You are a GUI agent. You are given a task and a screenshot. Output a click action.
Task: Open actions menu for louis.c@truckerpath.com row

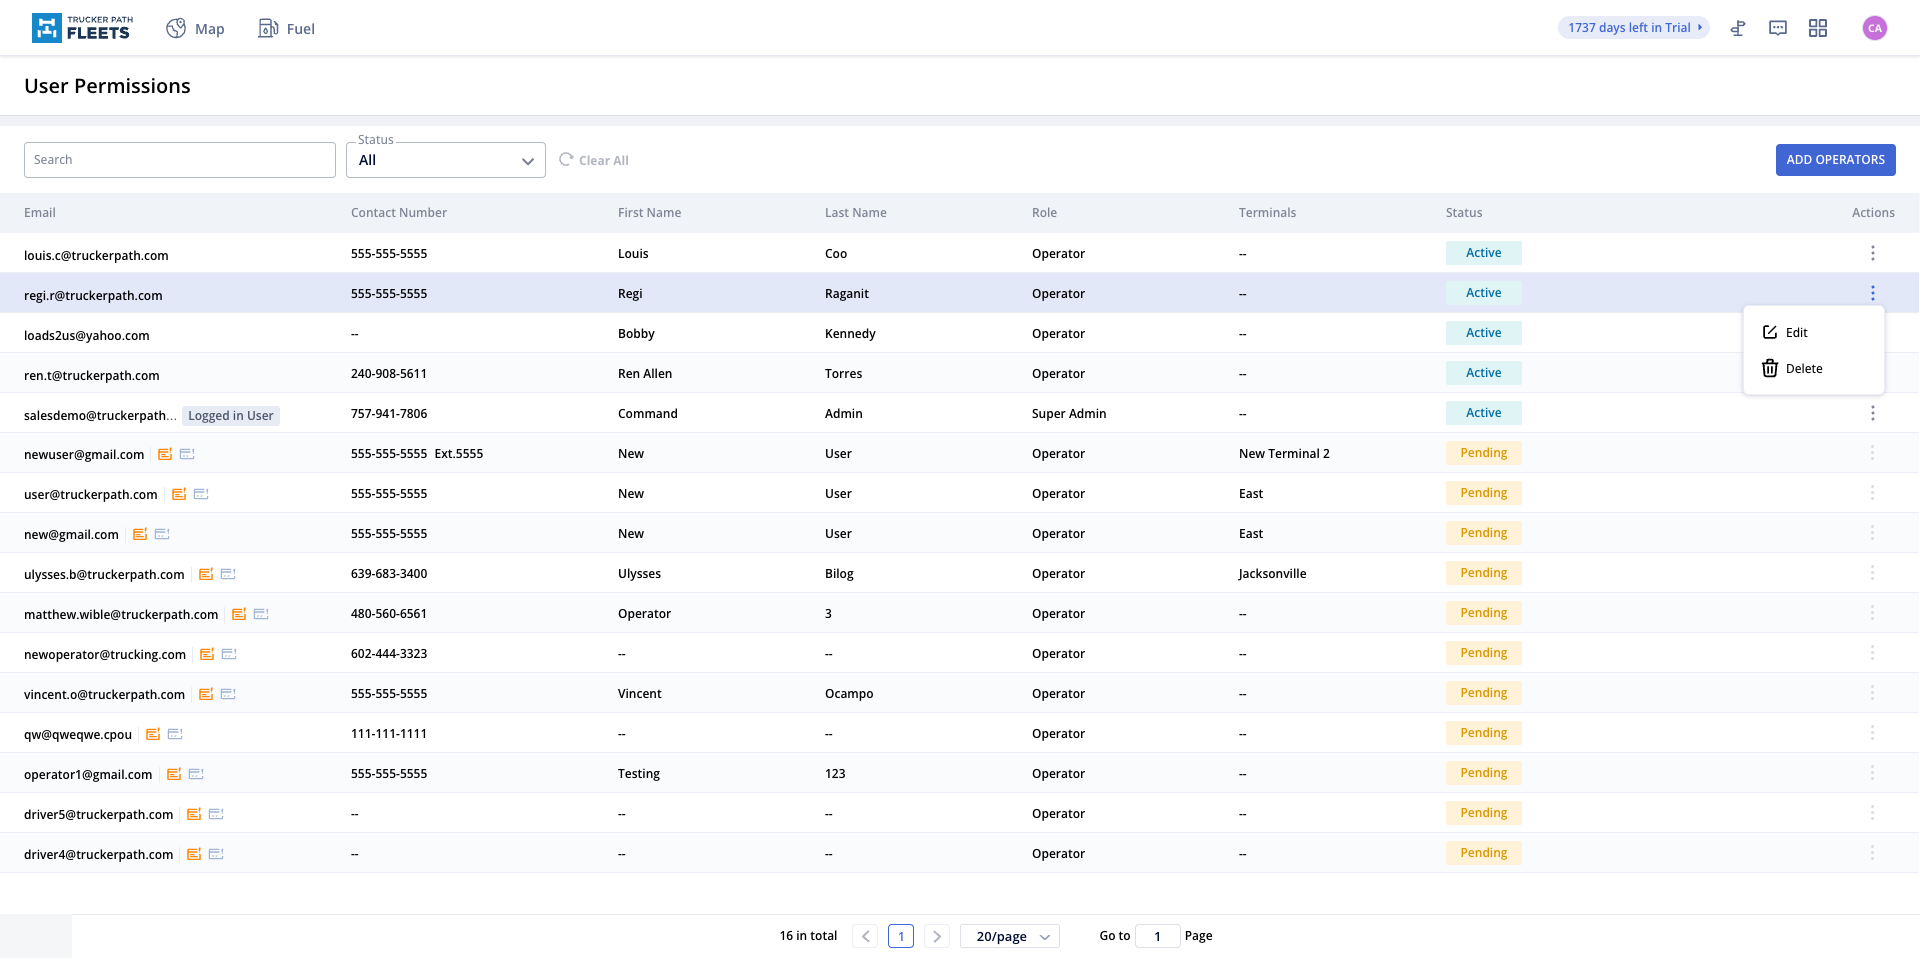coord(1873,253)
